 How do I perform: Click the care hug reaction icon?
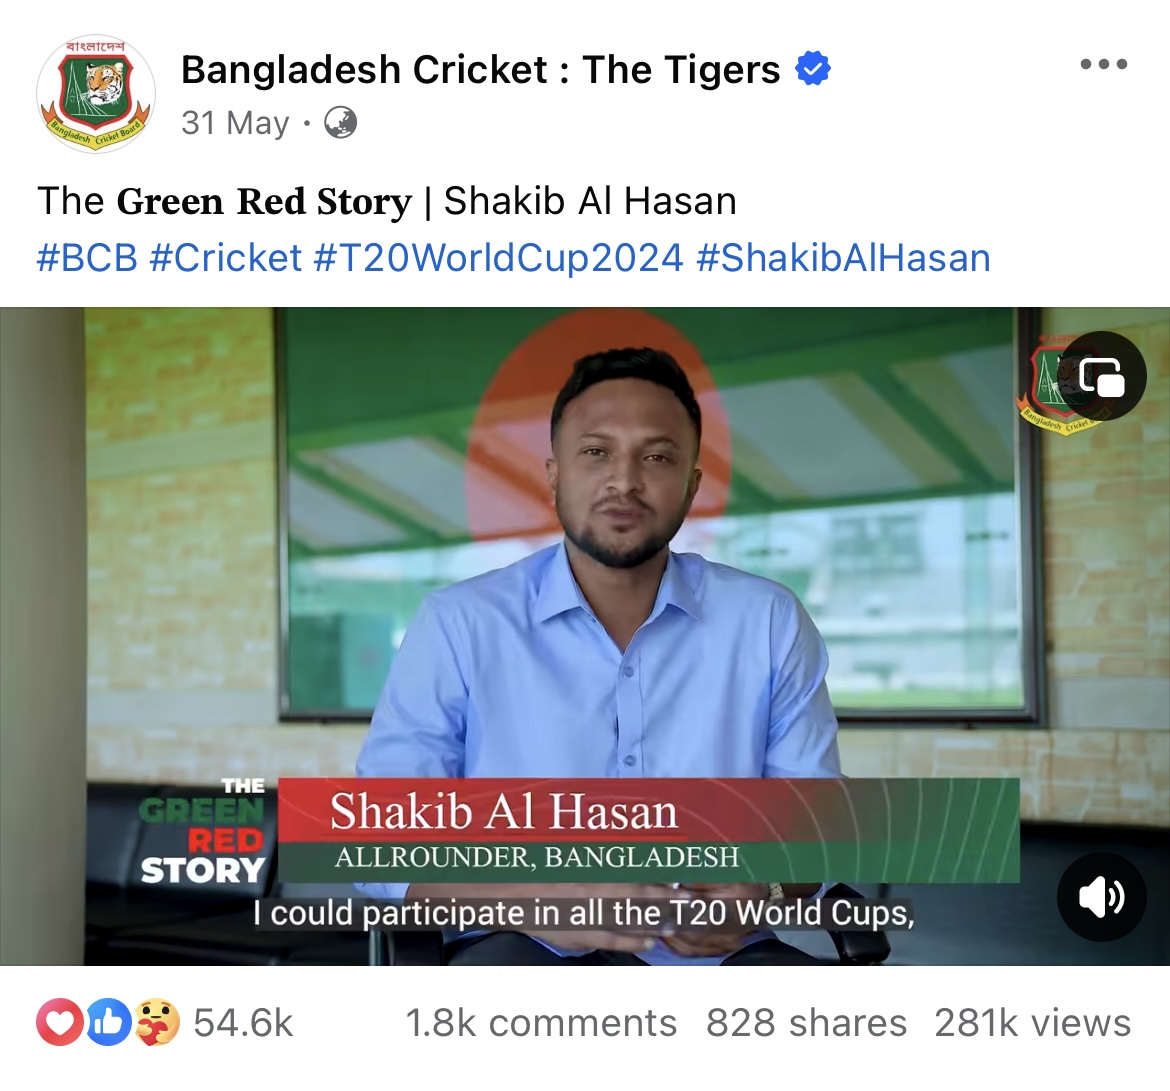157,1022
